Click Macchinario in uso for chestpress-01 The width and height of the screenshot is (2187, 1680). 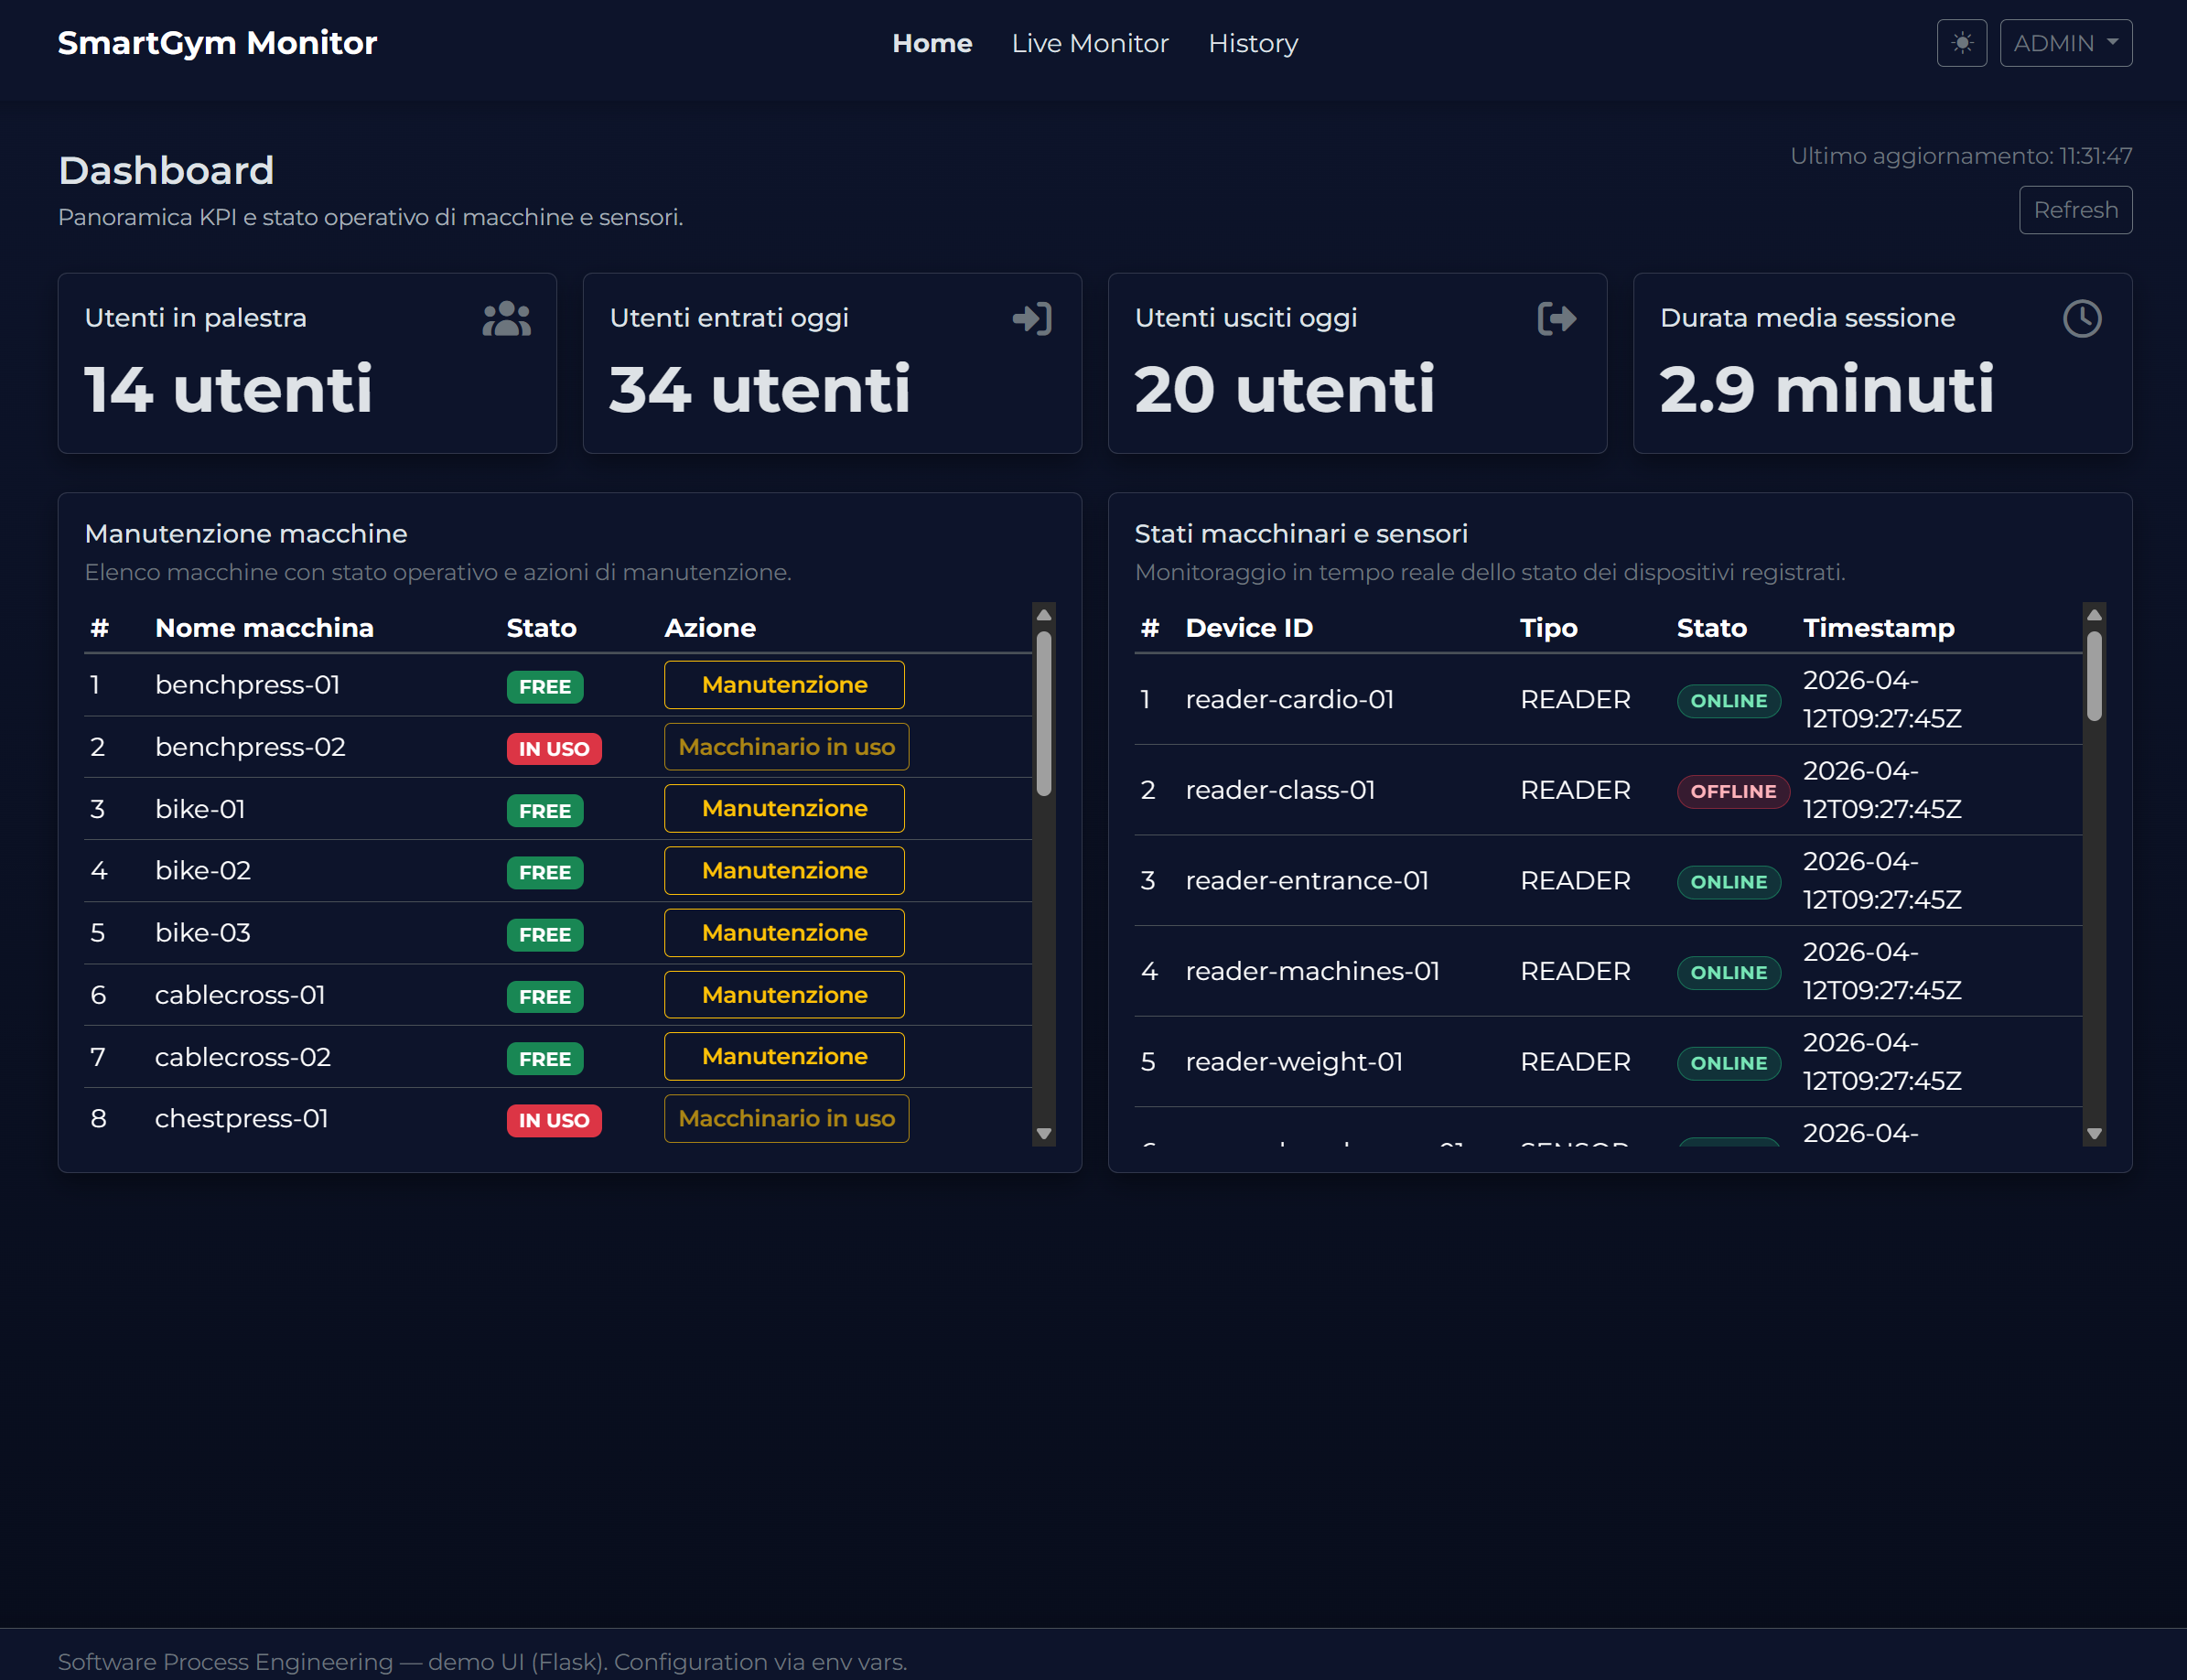(786, 1119)
